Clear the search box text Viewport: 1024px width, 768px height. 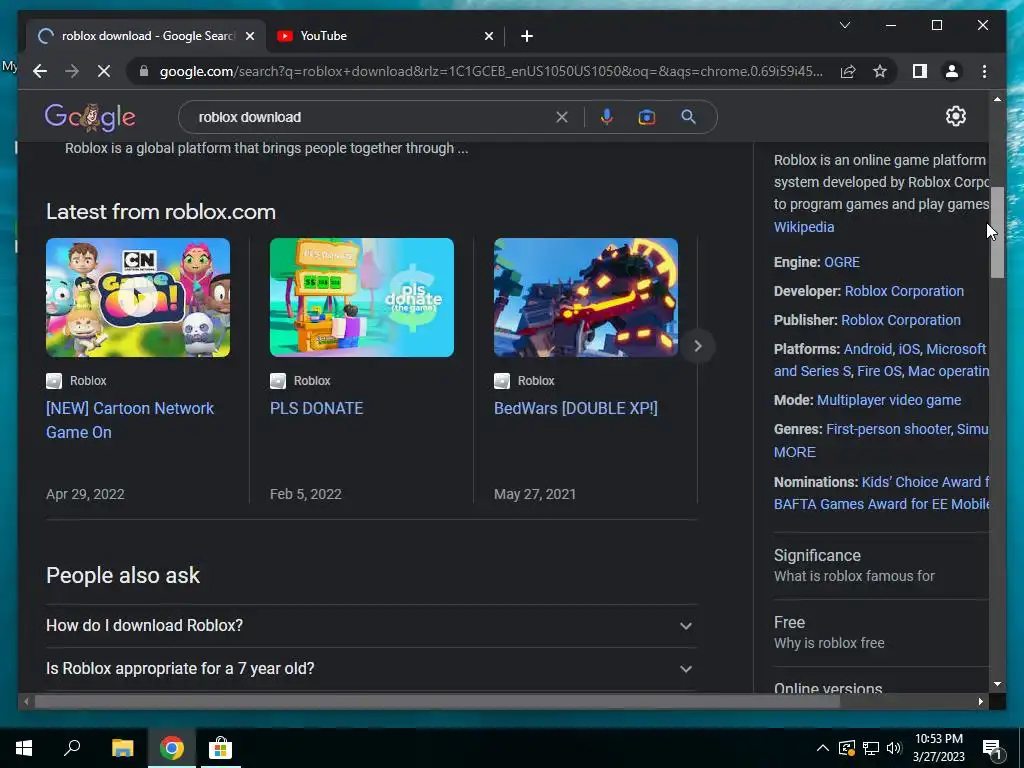point(562,118)
